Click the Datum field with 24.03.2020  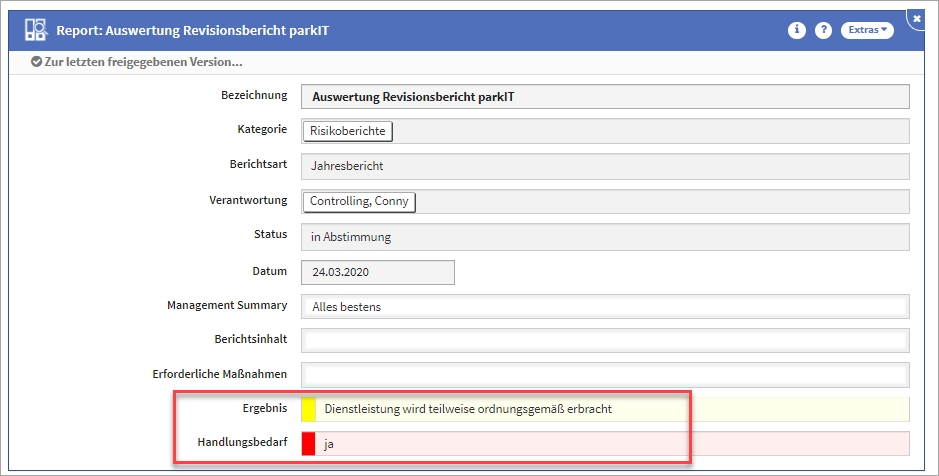click(378, 272)
